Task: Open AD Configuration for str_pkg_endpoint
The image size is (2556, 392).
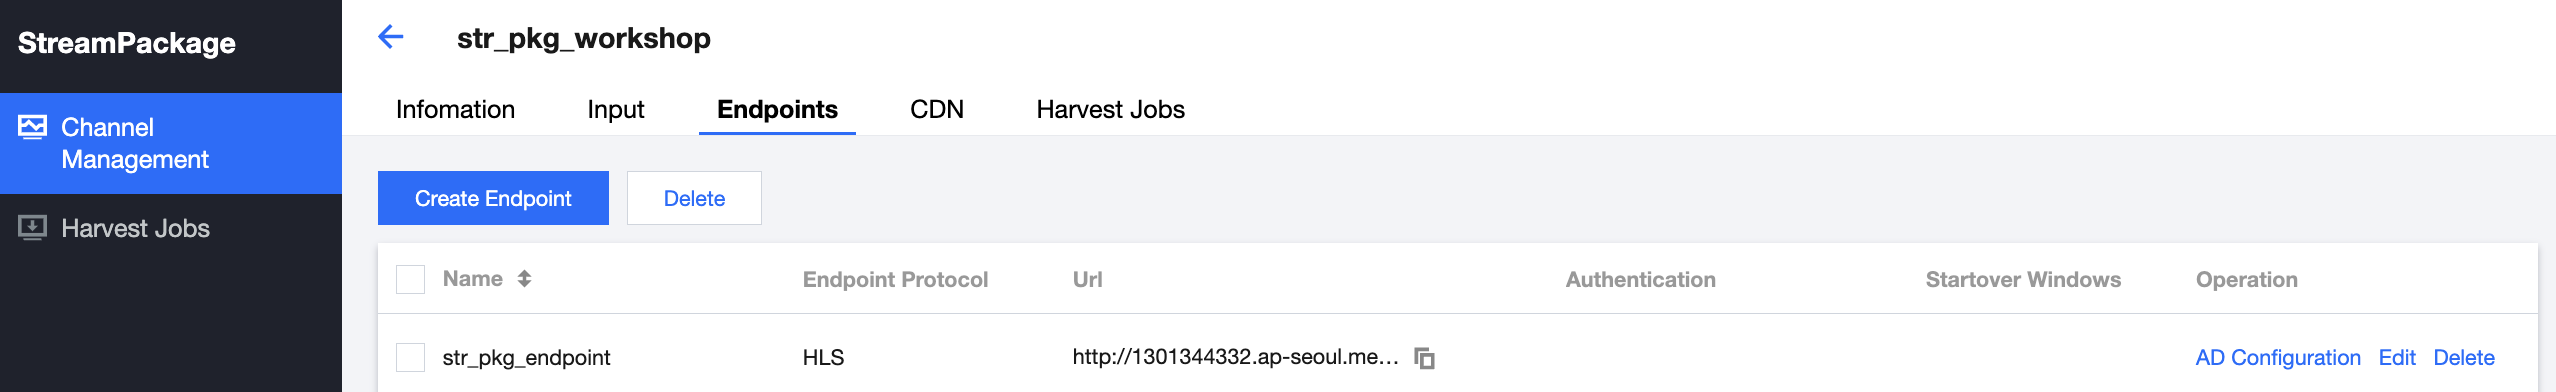Action: [2278, 358]
